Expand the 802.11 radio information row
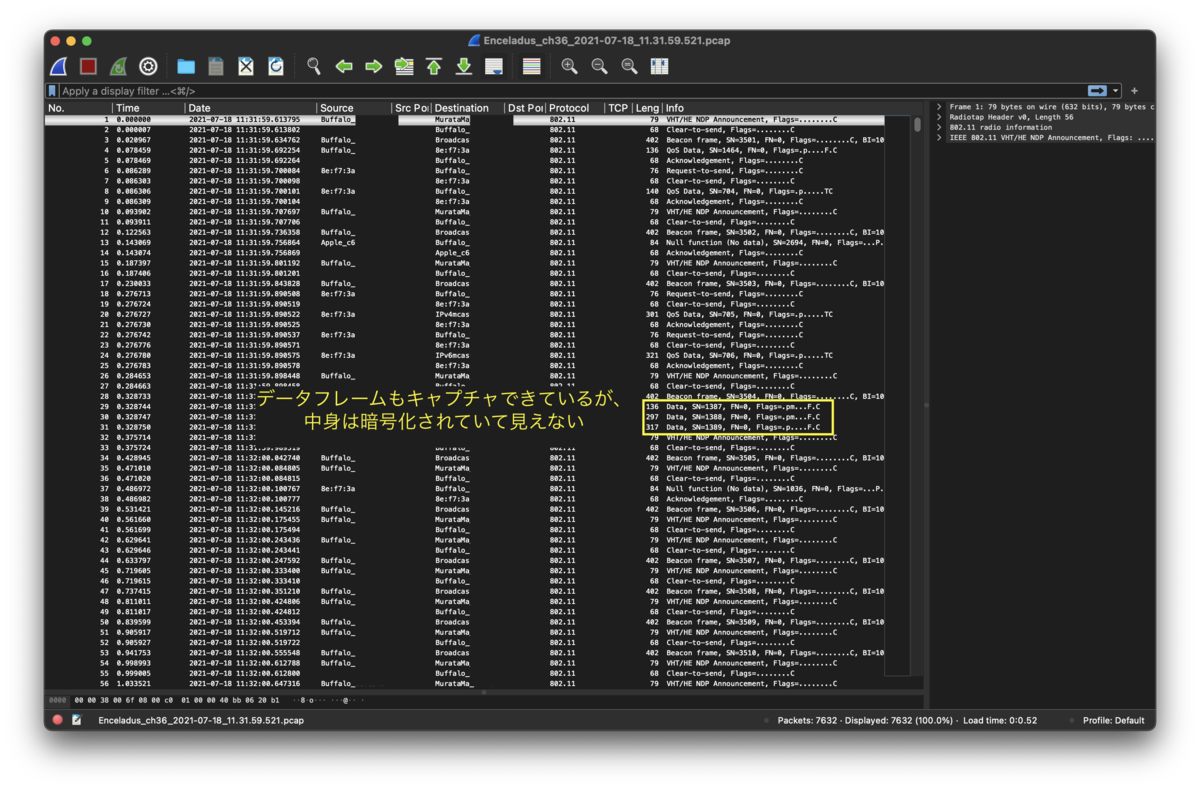Image resolution: width=1200 pixels, height=789 pixels. (939, 127)
